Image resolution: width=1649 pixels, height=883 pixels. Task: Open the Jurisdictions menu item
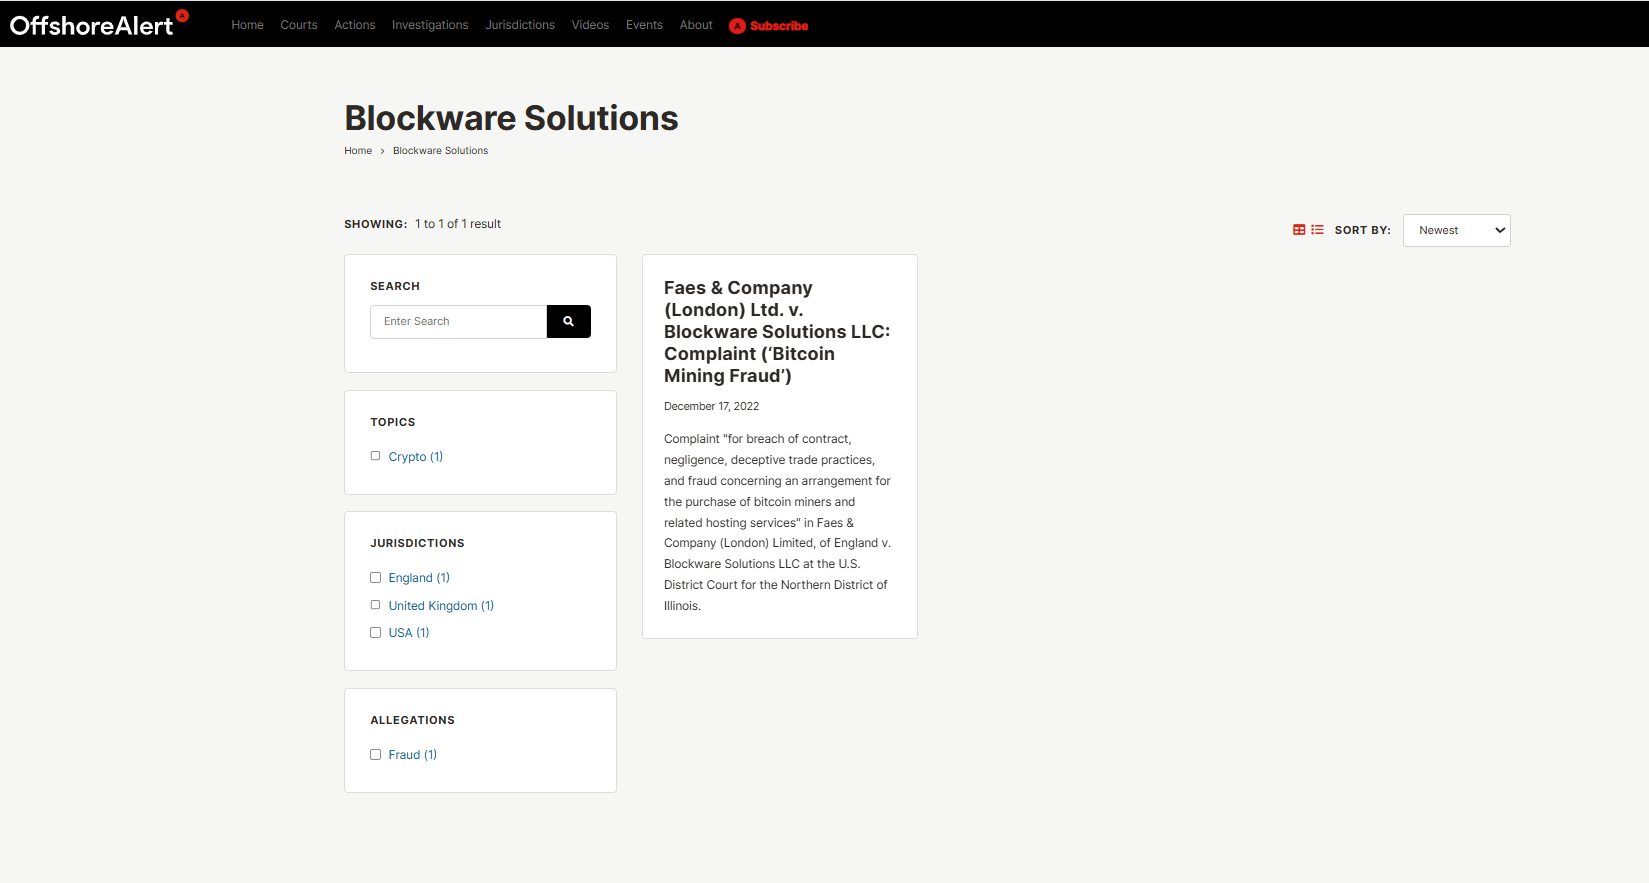520,25
